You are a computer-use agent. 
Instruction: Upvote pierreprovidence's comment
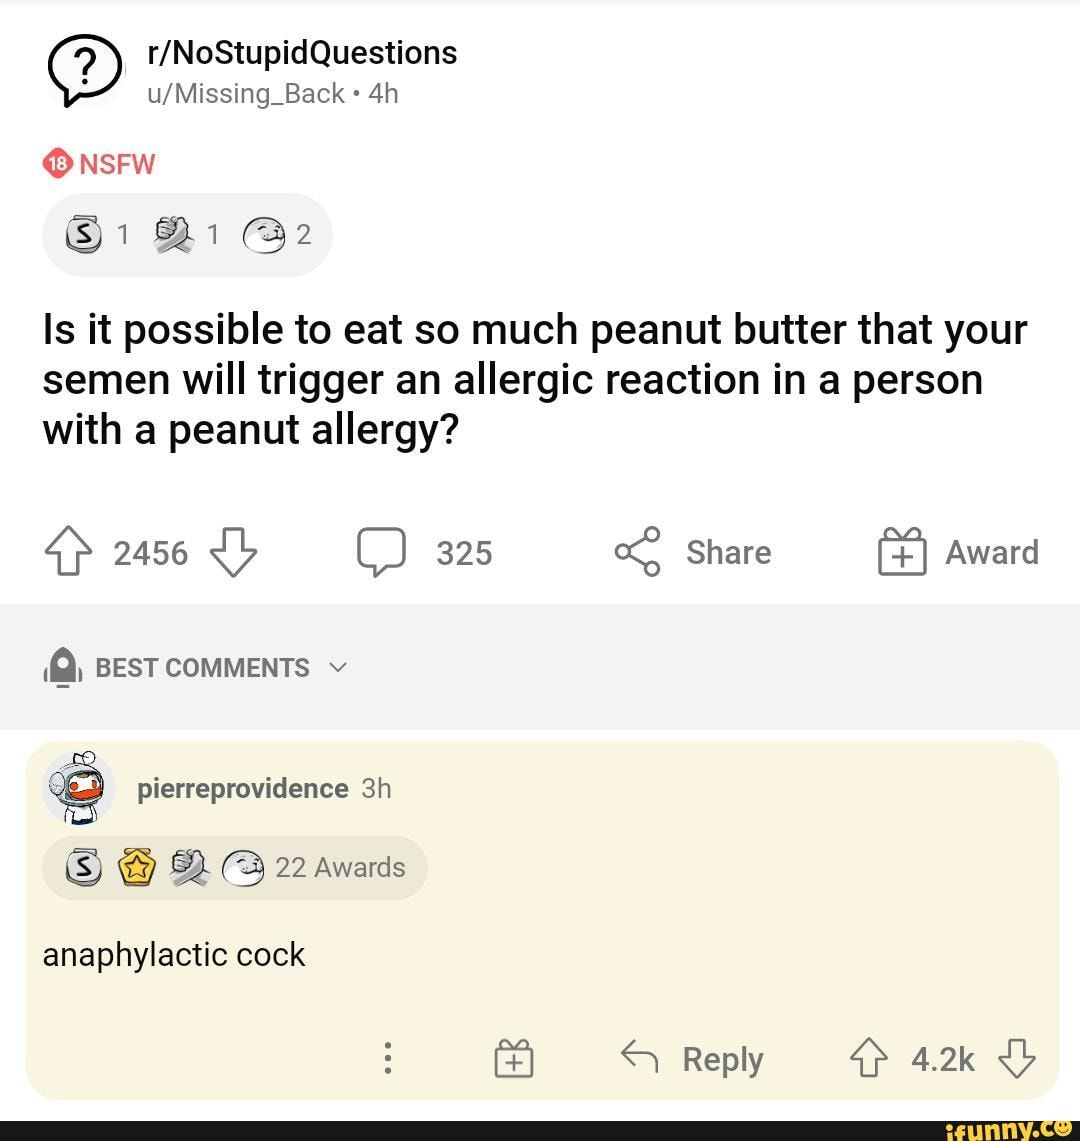tap(870, 1058)
